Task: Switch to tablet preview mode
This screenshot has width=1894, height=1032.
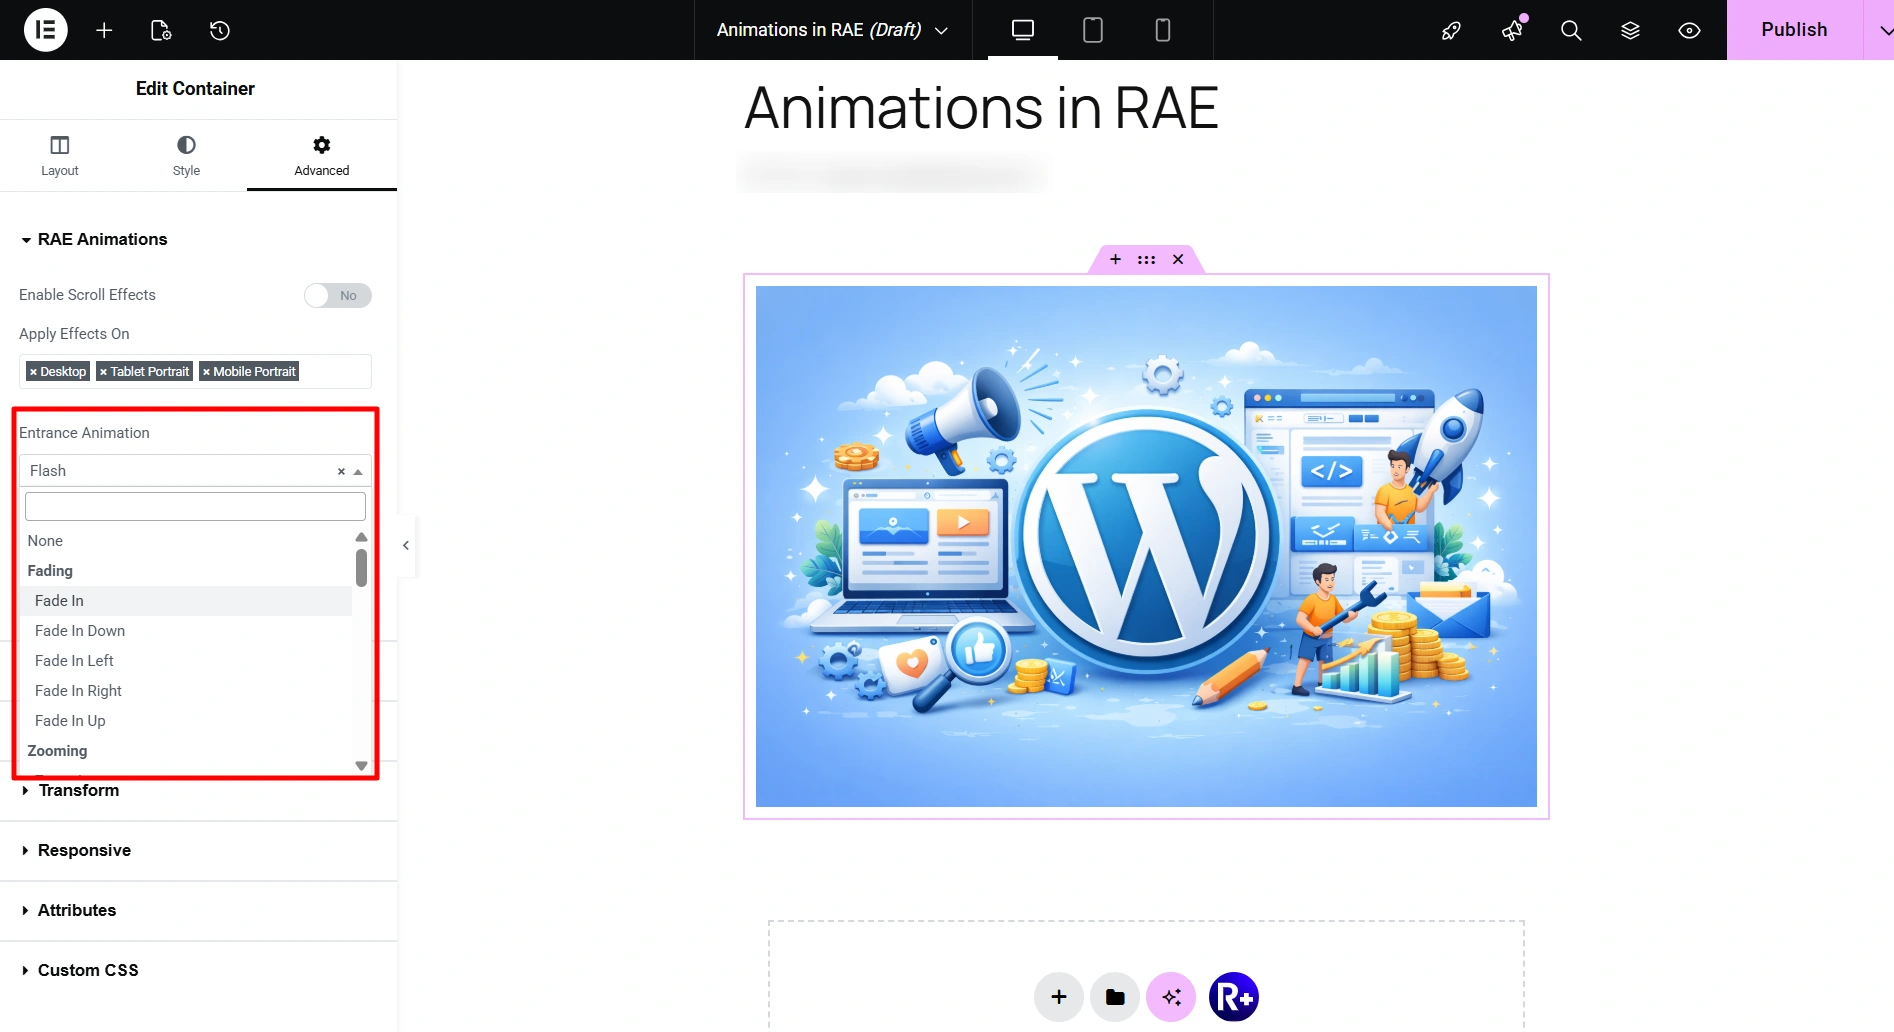Action: point(1093,30)
